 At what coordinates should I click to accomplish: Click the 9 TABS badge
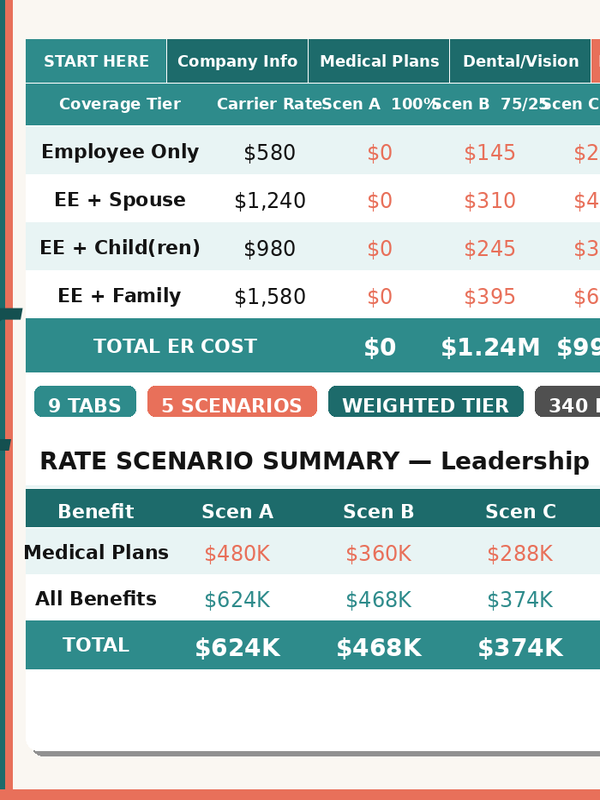click(x=85, y=405)
